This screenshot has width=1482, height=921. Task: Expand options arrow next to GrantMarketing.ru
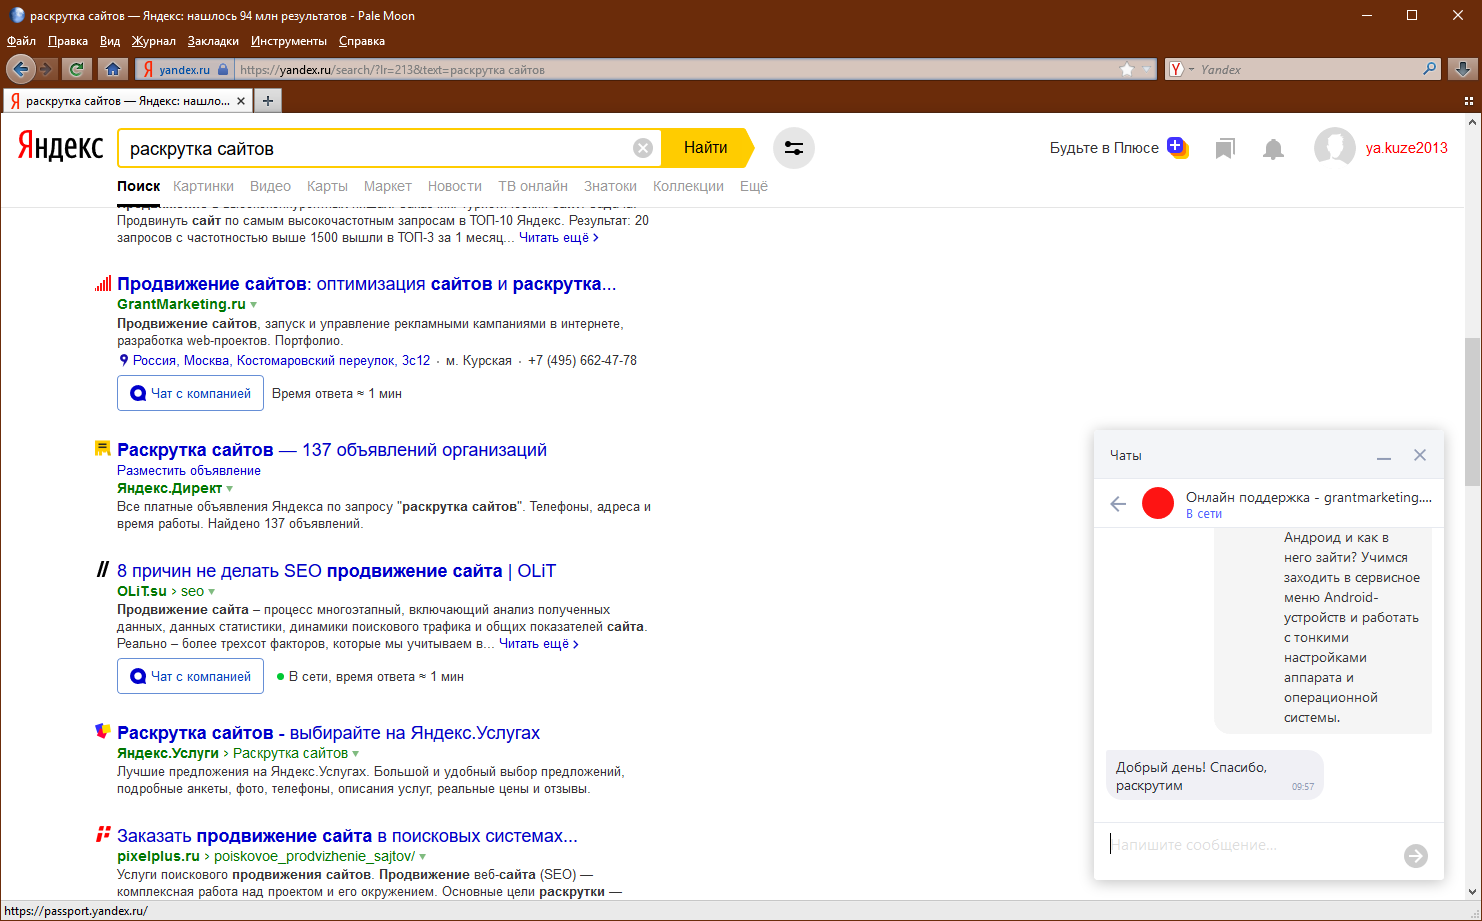(x=254, y=305)
